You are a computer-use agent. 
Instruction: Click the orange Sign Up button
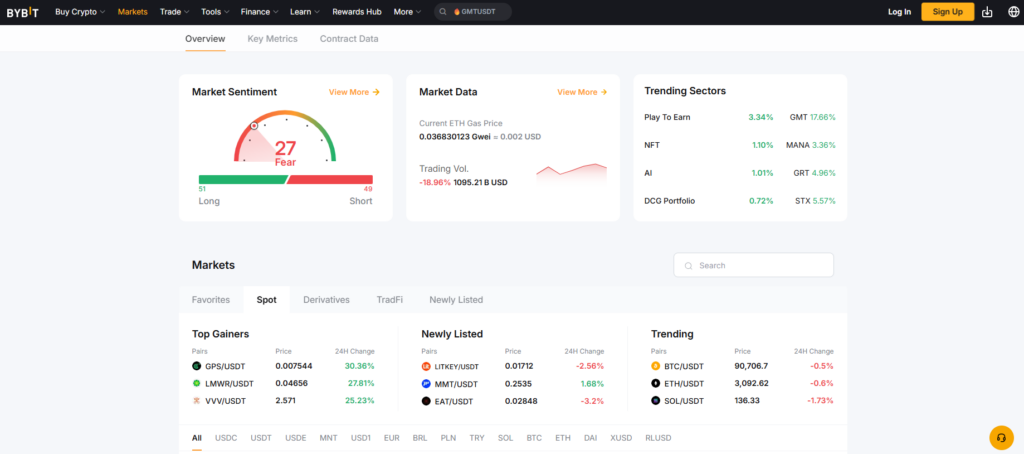[x=947, y=12]
